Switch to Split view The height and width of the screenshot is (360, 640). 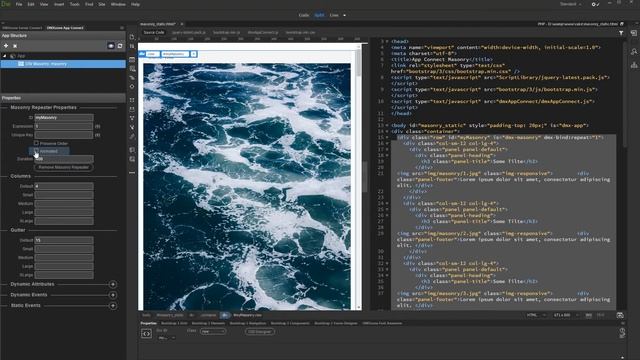click(x=319, y=15)
